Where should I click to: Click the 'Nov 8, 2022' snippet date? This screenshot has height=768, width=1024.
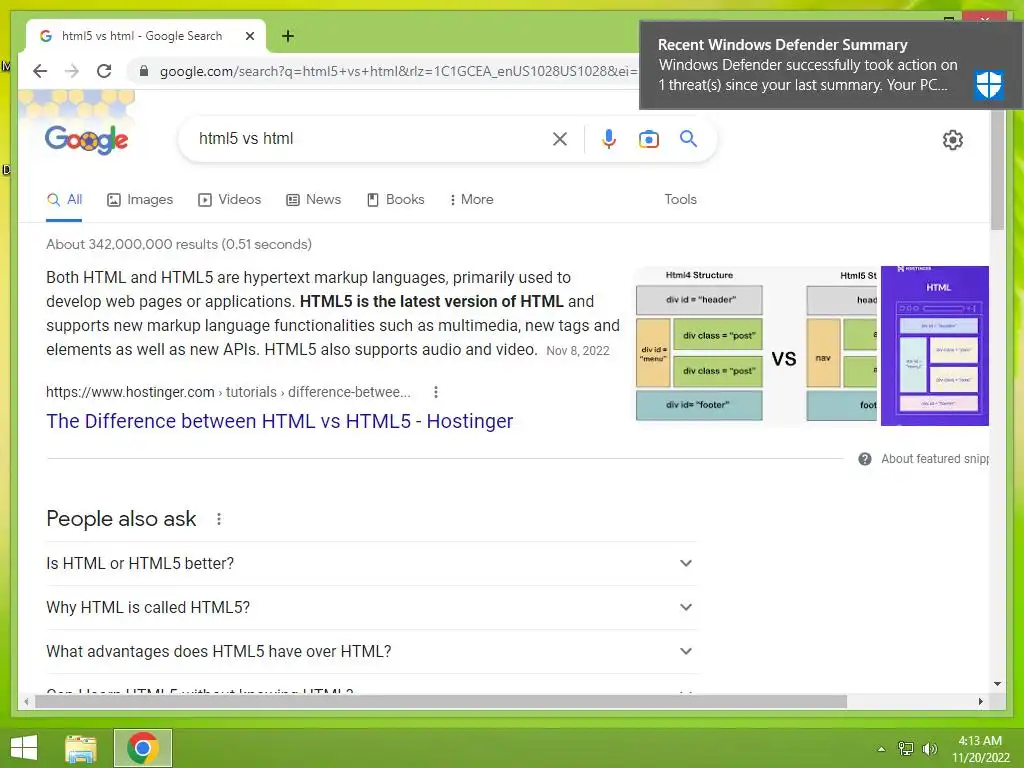click(x=577, y=351)
